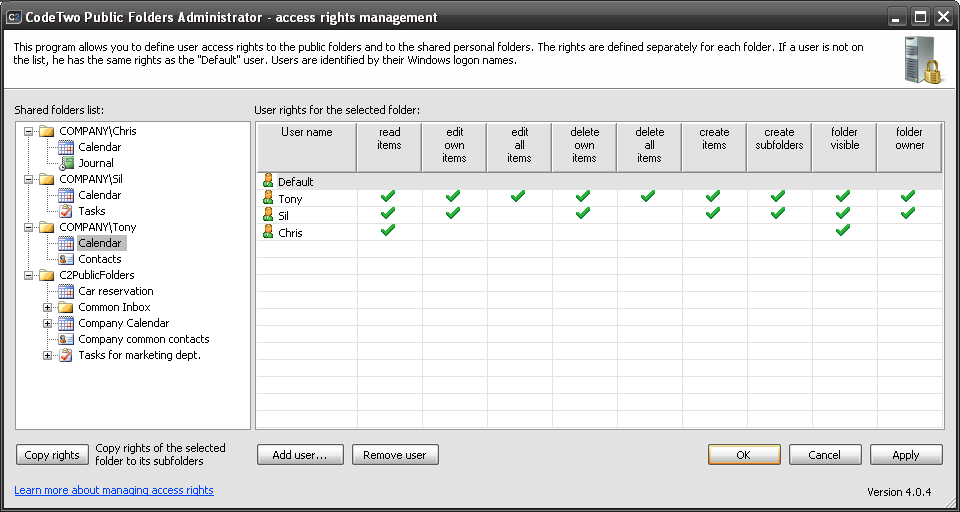This screenshot has height=512, width=960.
Task: Select the Car reservation folder label
Action: 116,291
